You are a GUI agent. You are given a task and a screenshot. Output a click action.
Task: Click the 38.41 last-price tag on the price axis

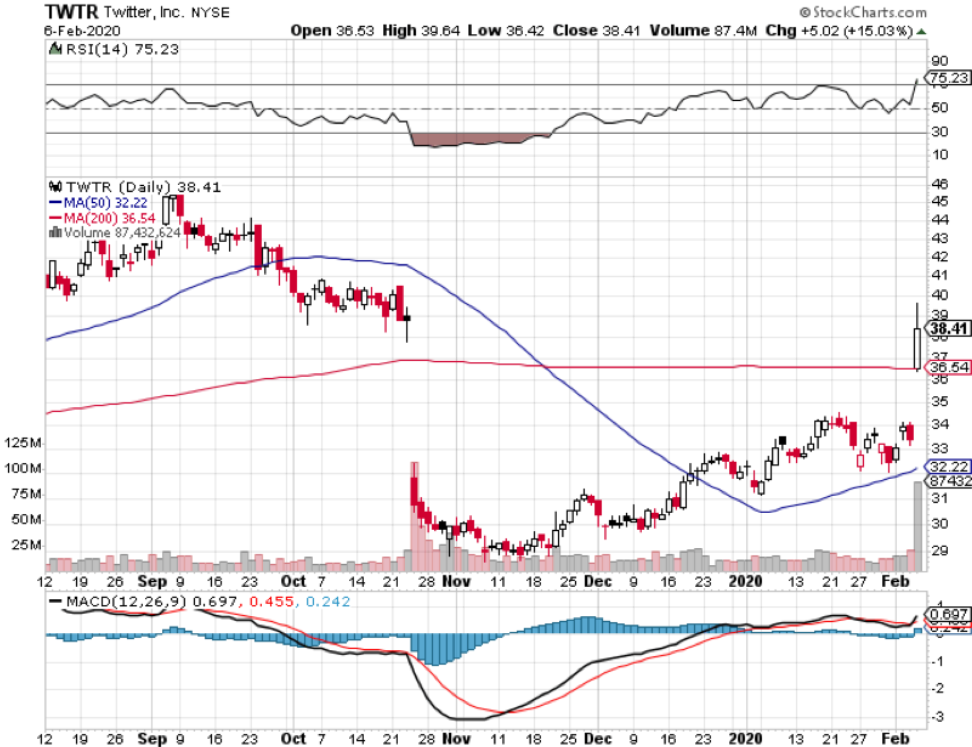[948, 329]
